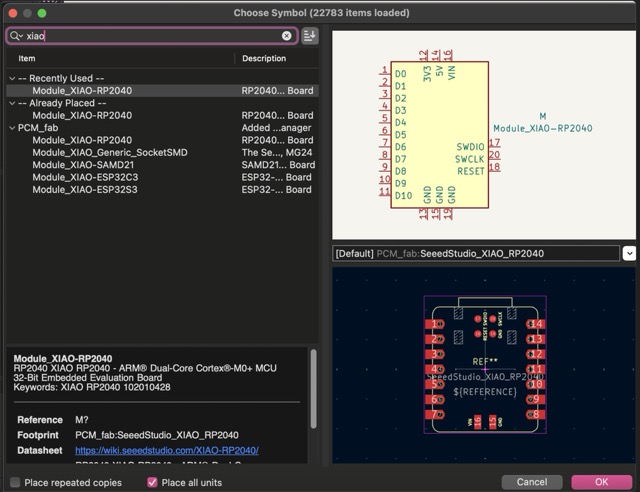This screenshot has height=492, width=640.
Task: Click the description panel scrollbar
Action: pos(313,388)
